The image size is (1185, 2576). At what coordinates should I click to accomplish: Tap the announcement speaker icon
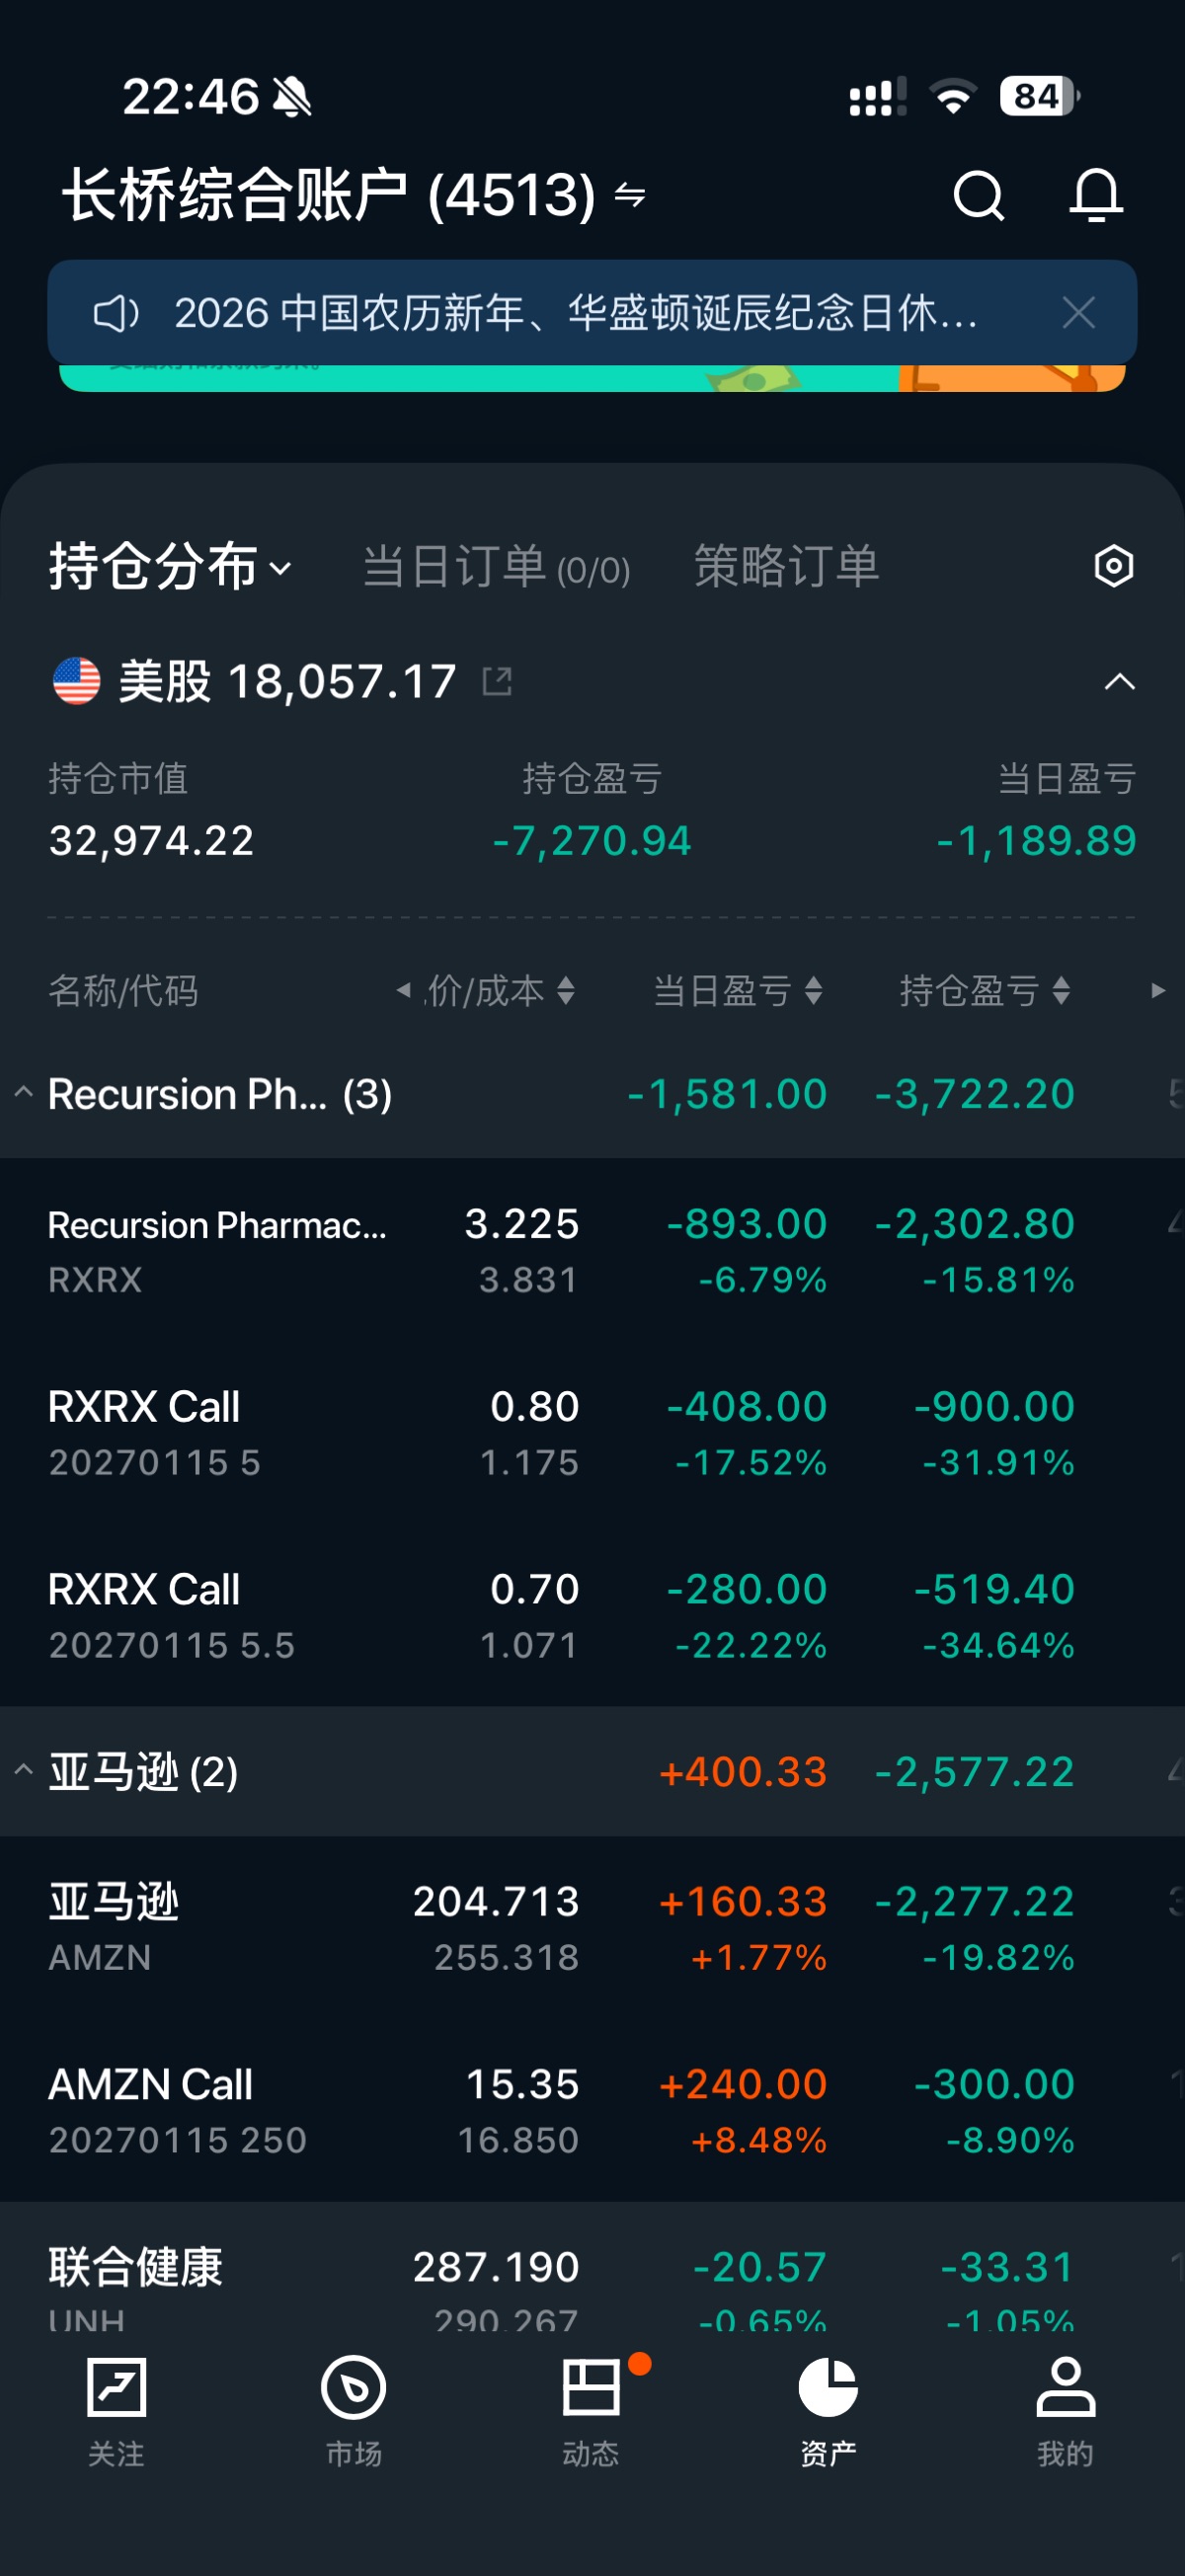[115, 314]
